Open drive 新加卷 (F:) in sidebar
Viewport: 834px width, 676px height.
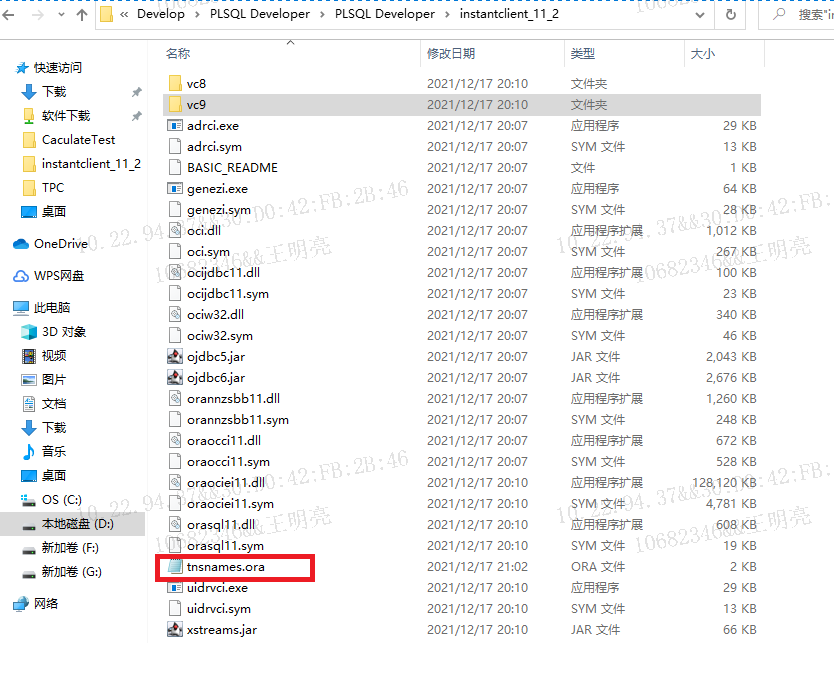pos(70,547)
